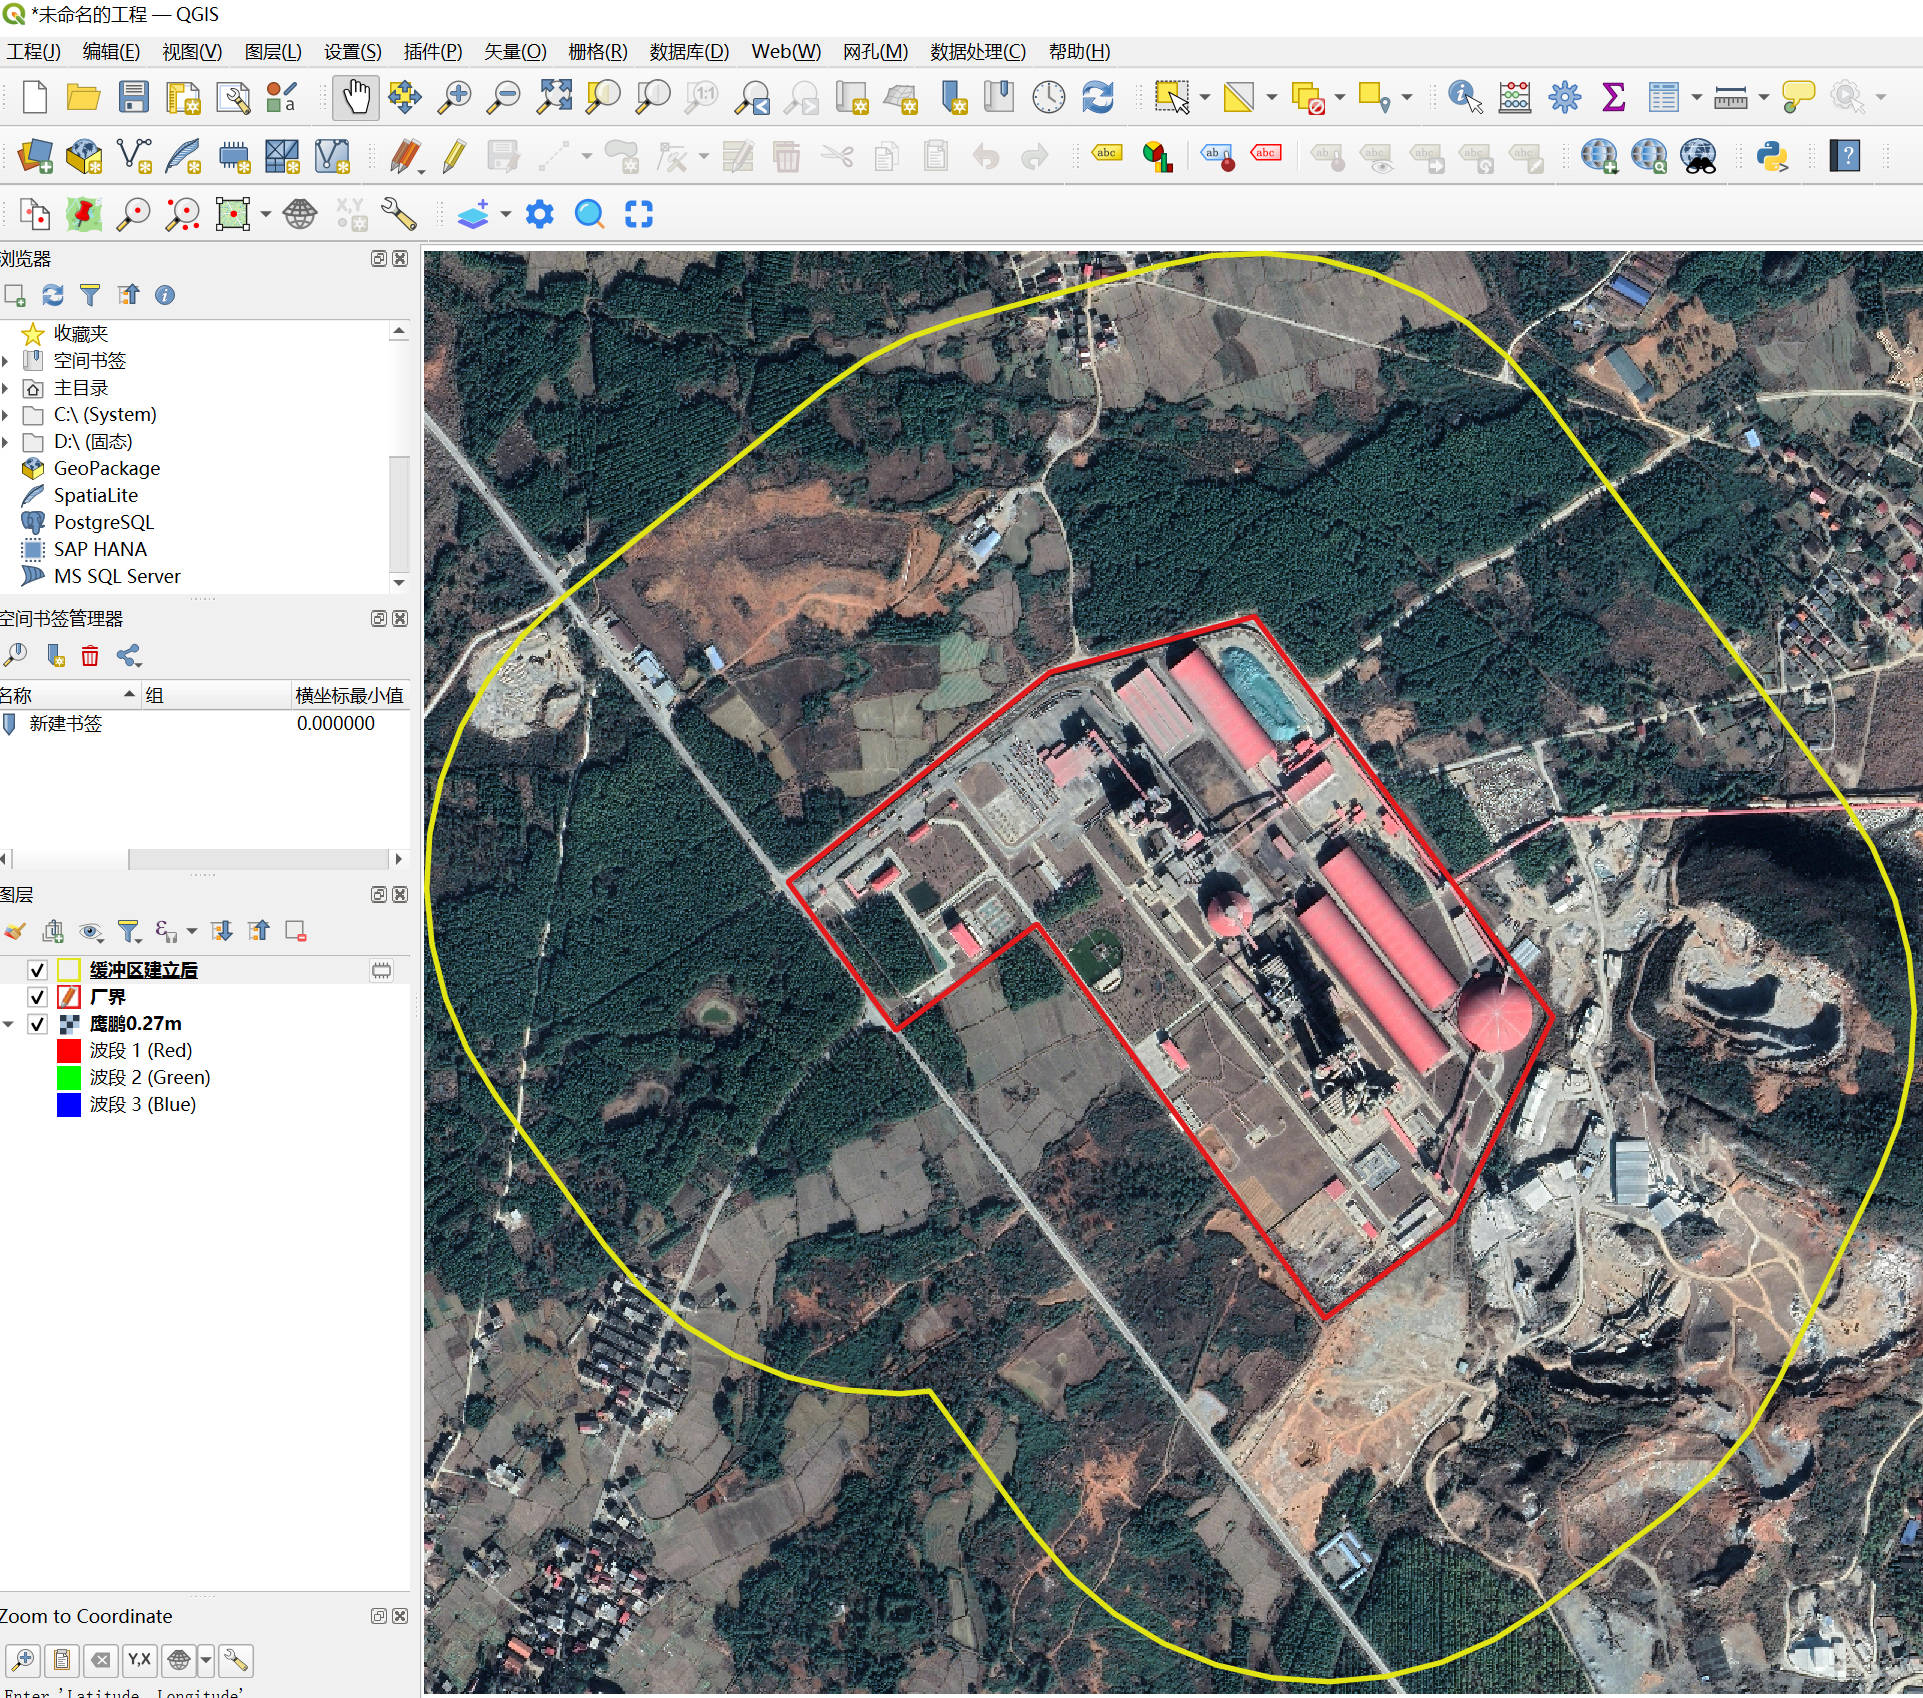Open the 工程(J) menu
Screen dimensions: 1923x1698
click(34, 52)
